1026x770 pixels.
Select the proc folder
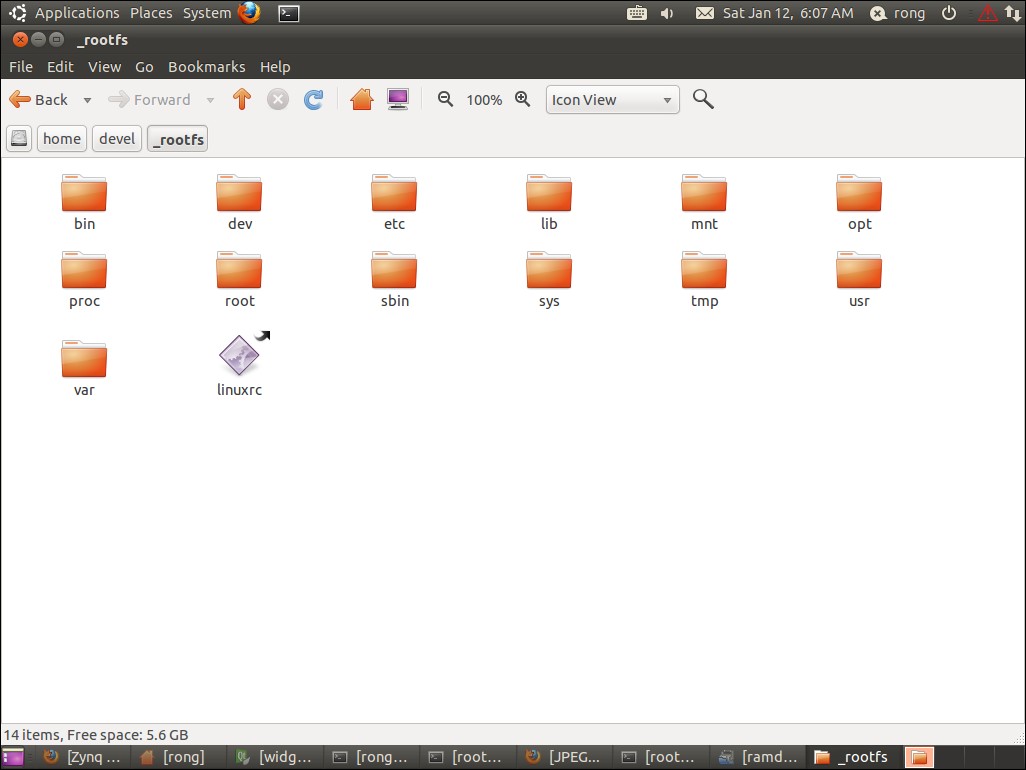coord(84,279)
